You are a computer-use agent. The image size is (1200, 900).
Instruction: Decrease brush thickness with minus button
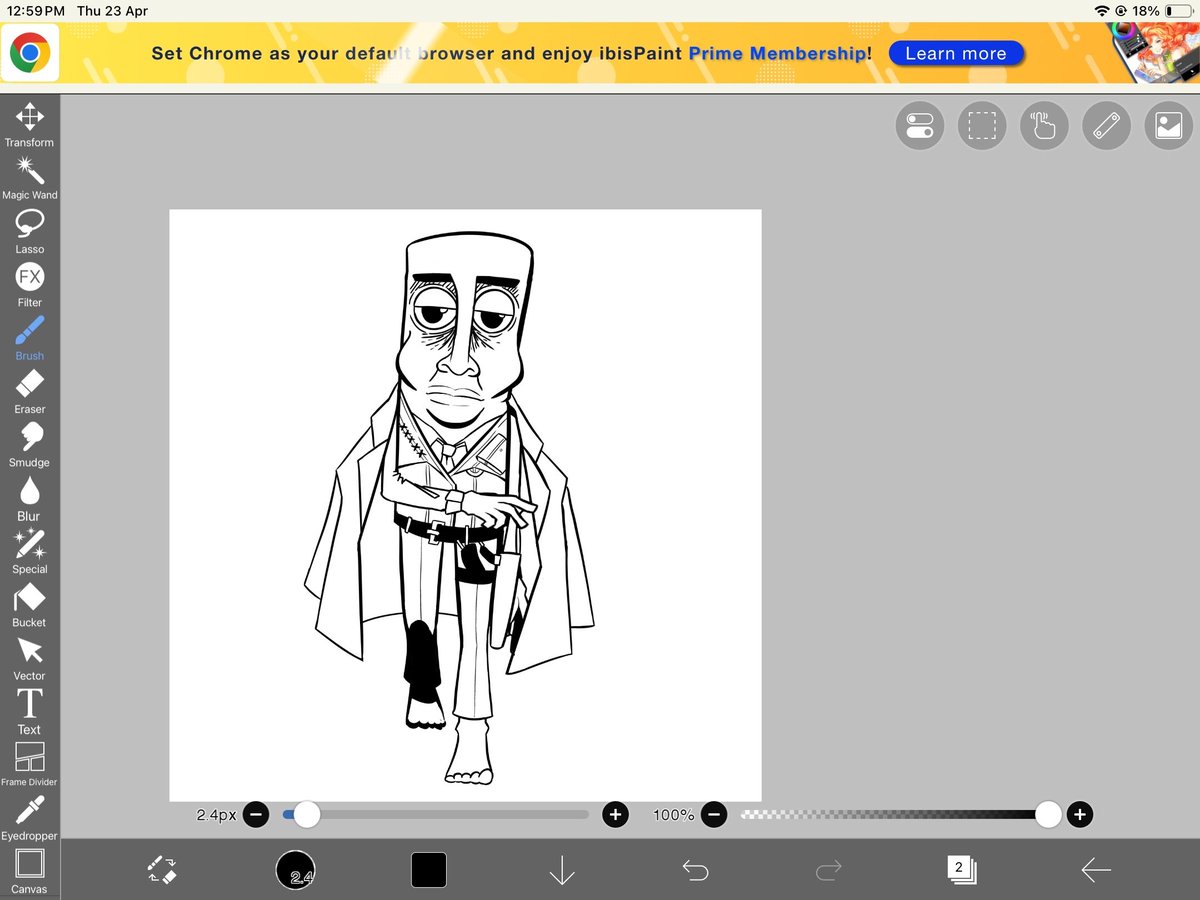pos(255,815)
